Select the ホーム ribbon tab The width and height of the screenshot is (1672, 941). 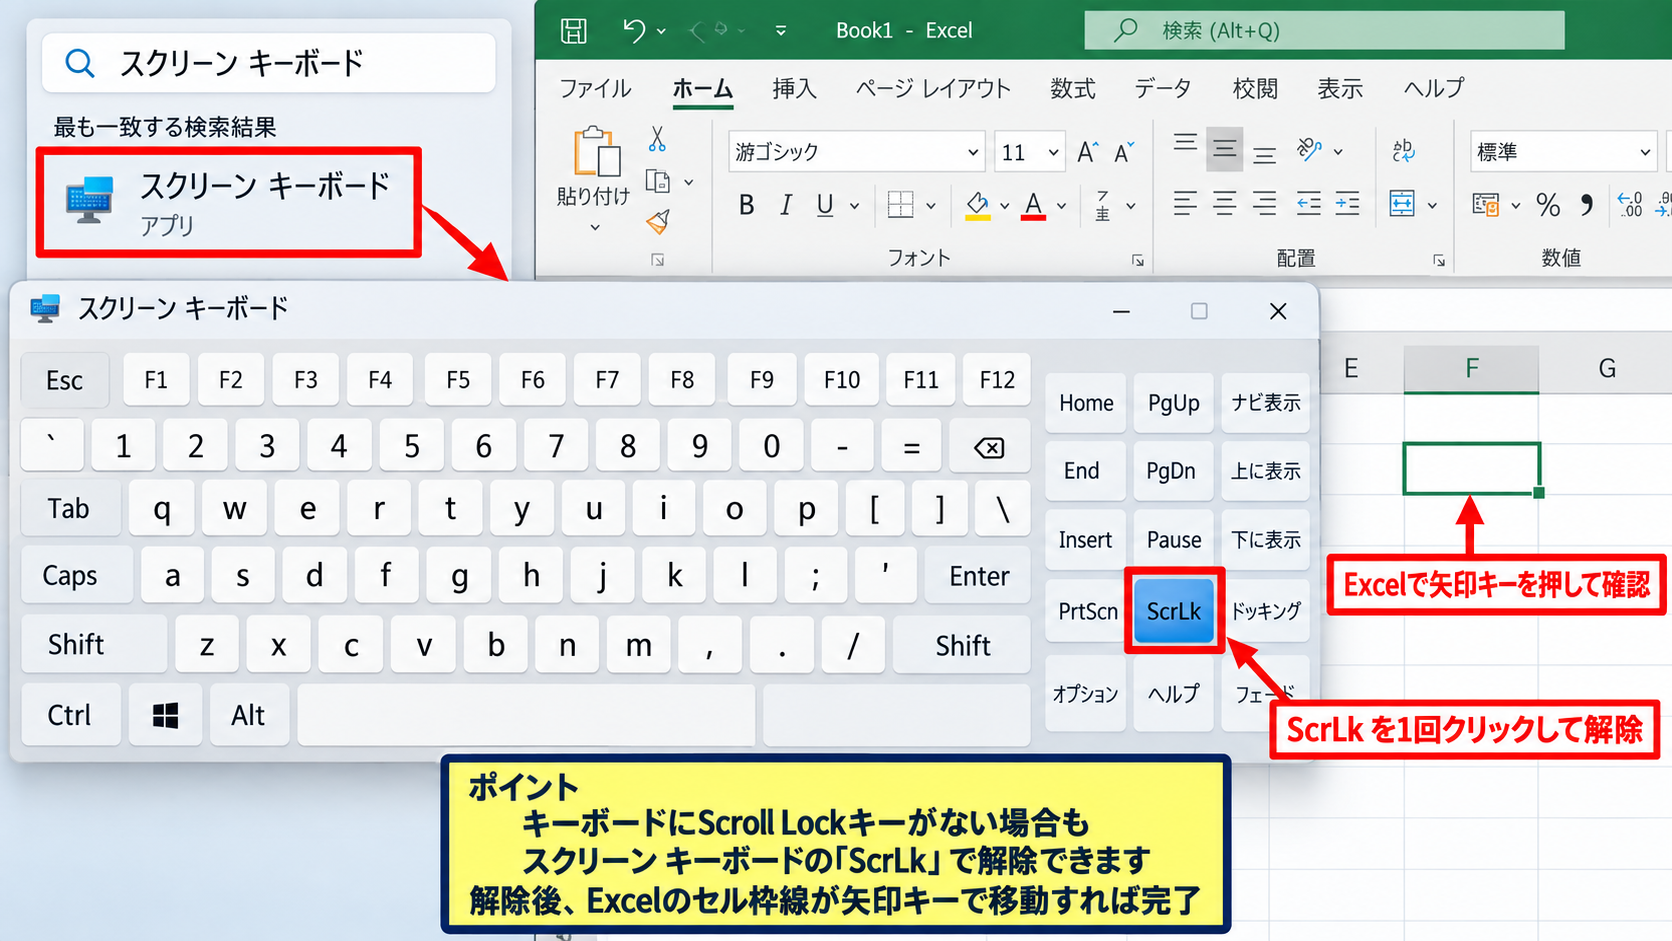pyautogui.click(x=703, y=88)
